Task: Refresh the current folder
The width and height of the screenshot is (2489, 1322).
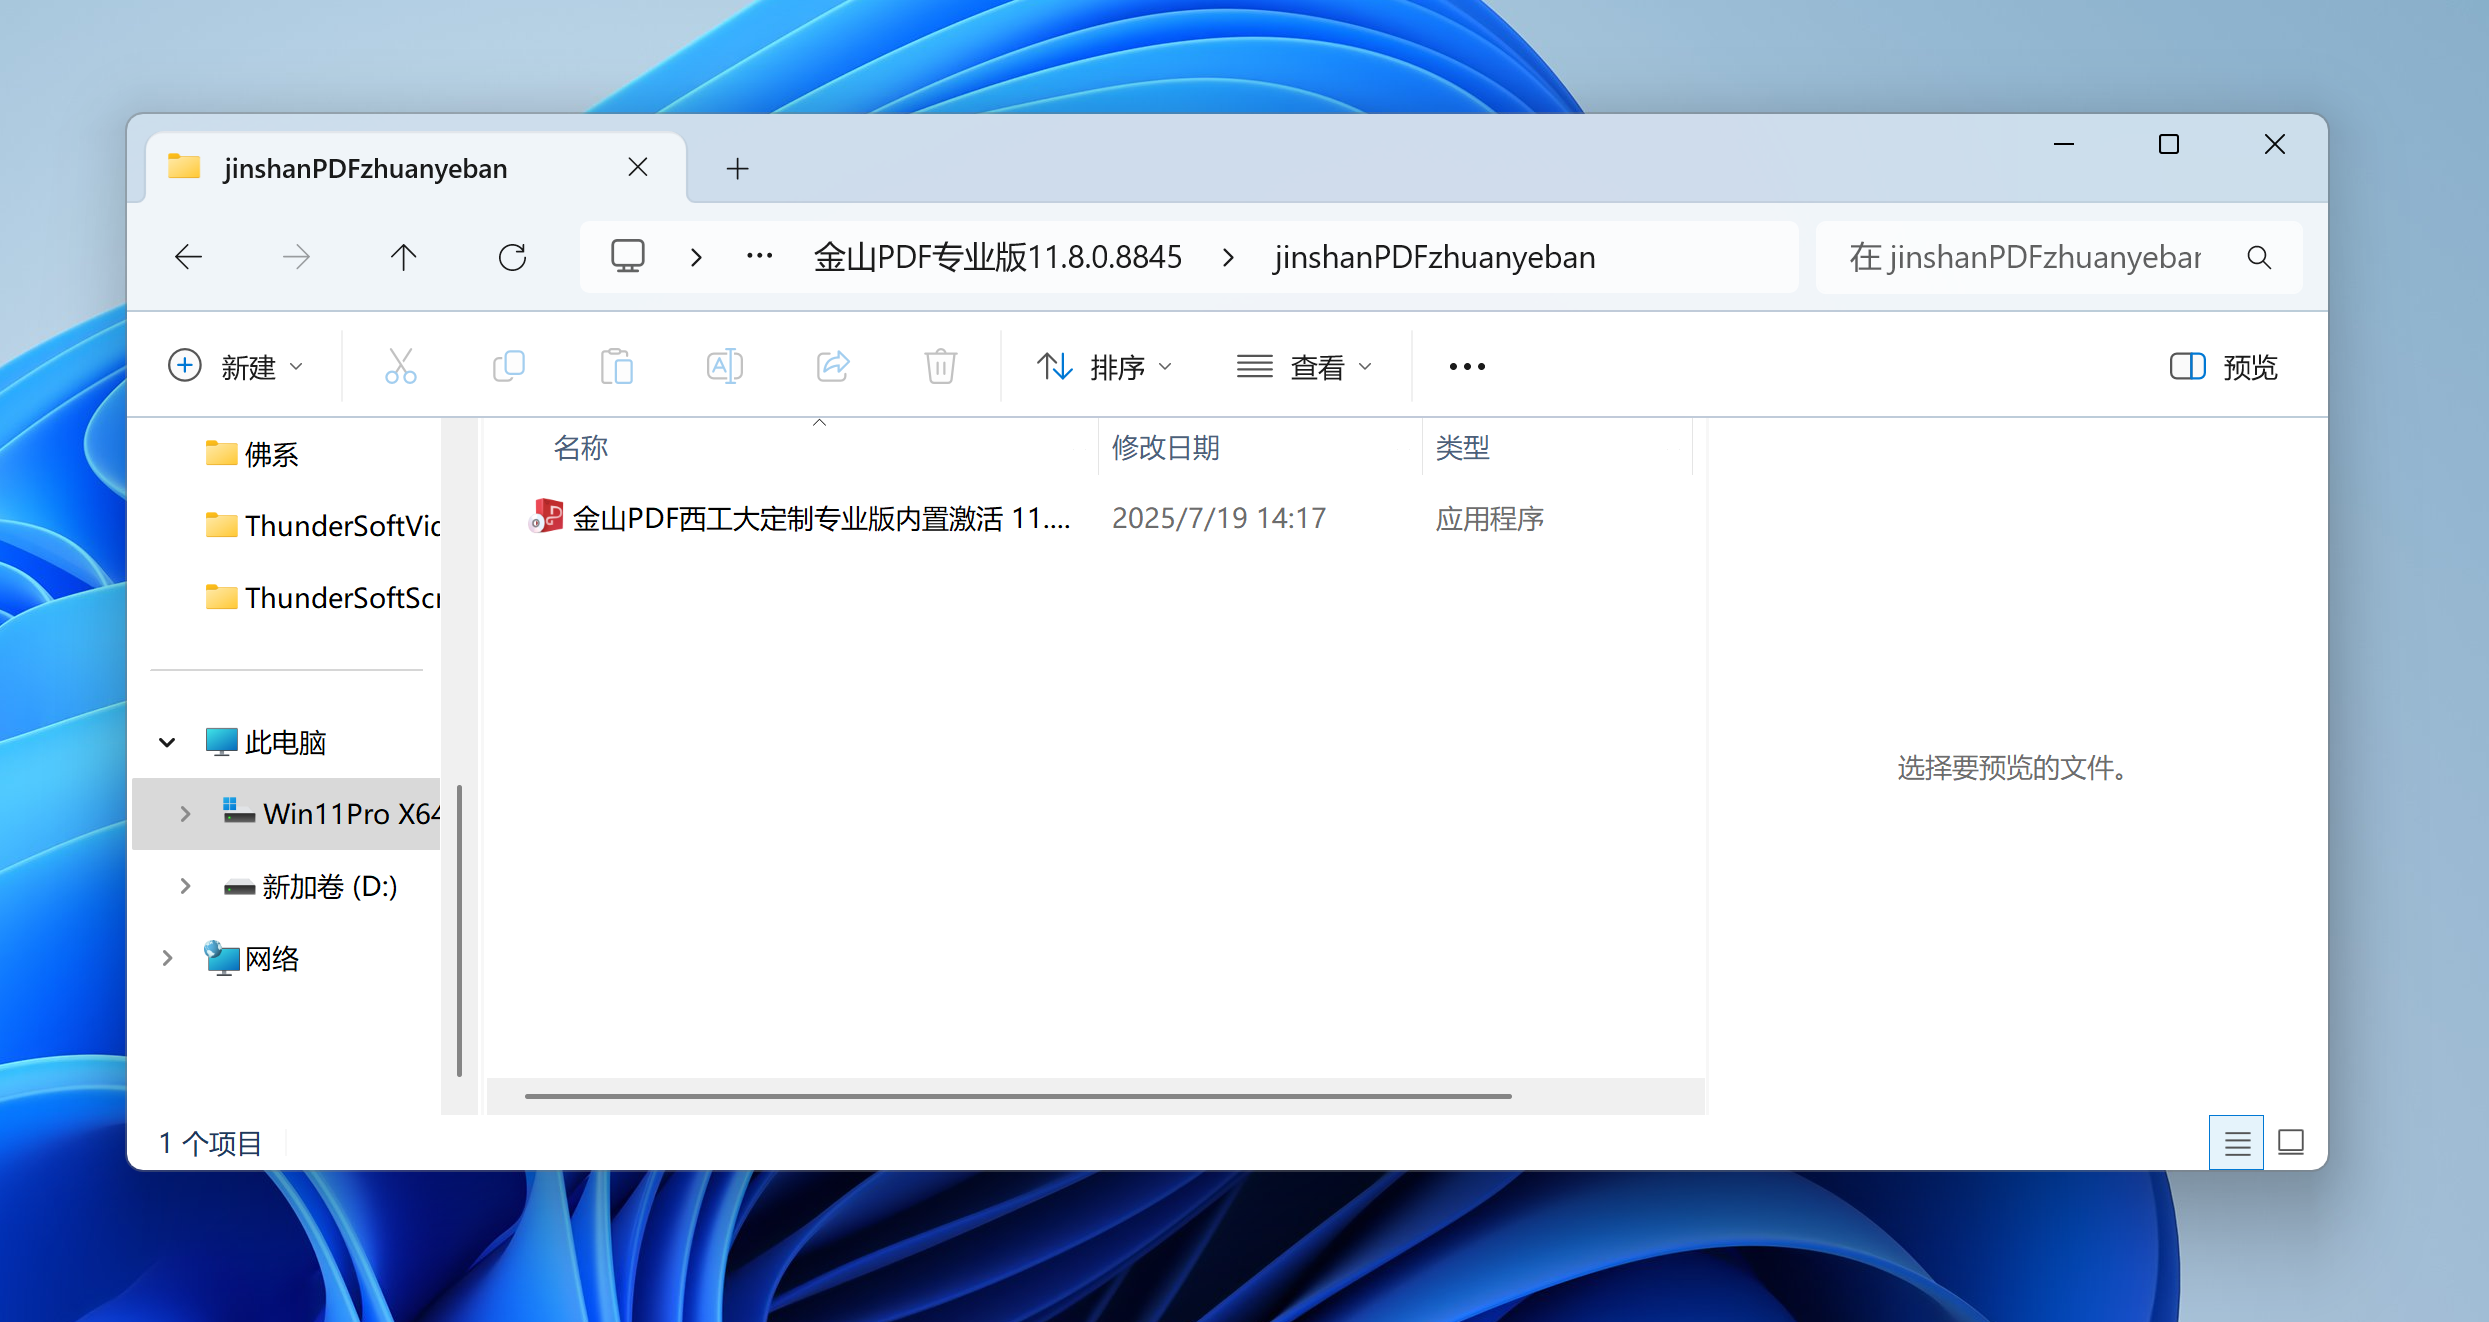Action: (x=512, y=258)
